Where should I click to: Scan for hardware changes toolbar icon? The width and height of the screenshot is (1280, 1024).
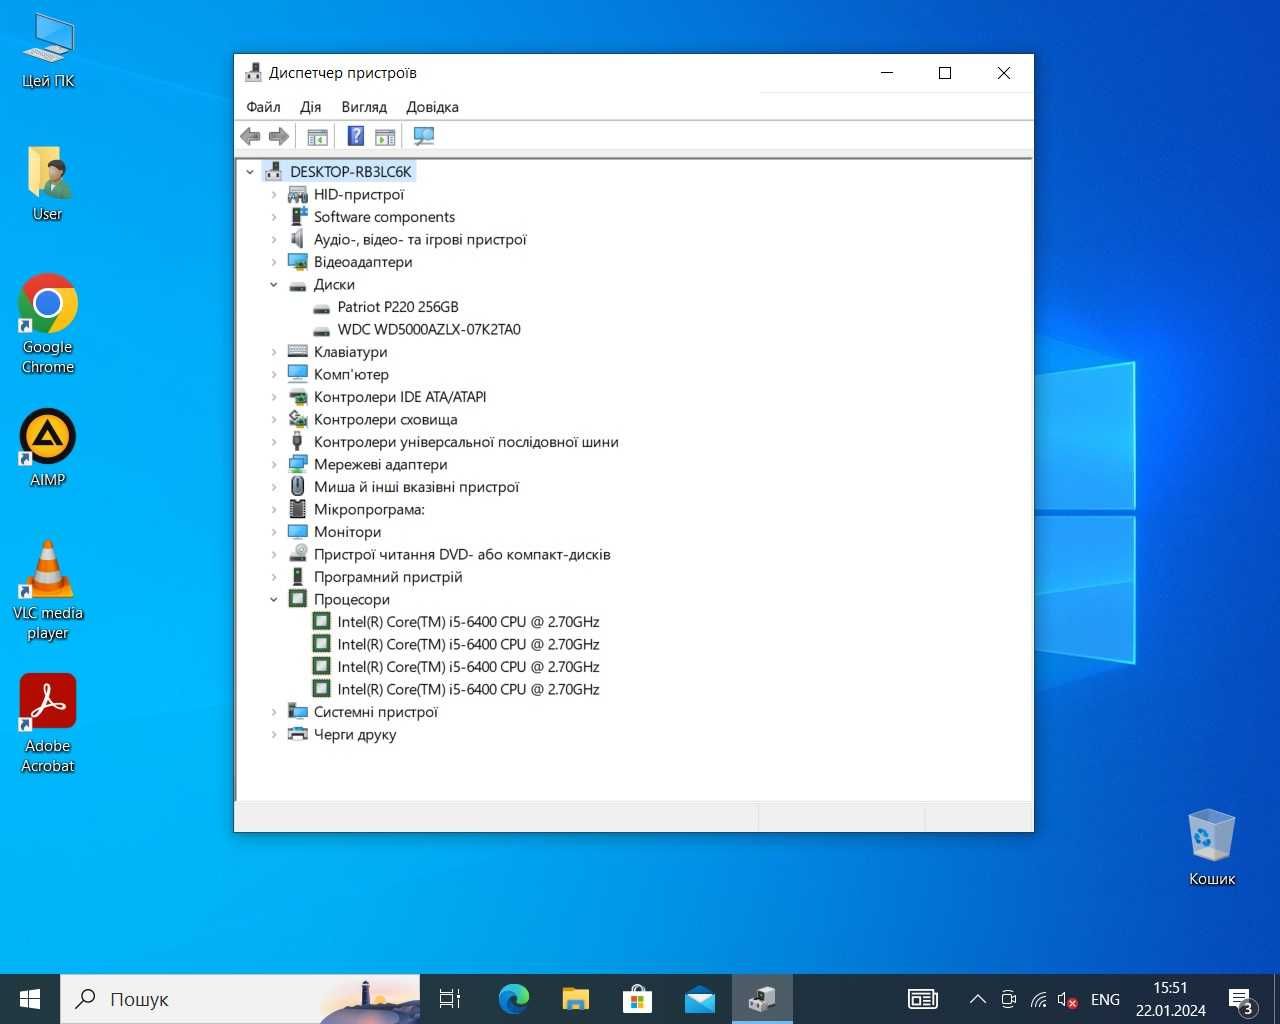coord(424,136)
